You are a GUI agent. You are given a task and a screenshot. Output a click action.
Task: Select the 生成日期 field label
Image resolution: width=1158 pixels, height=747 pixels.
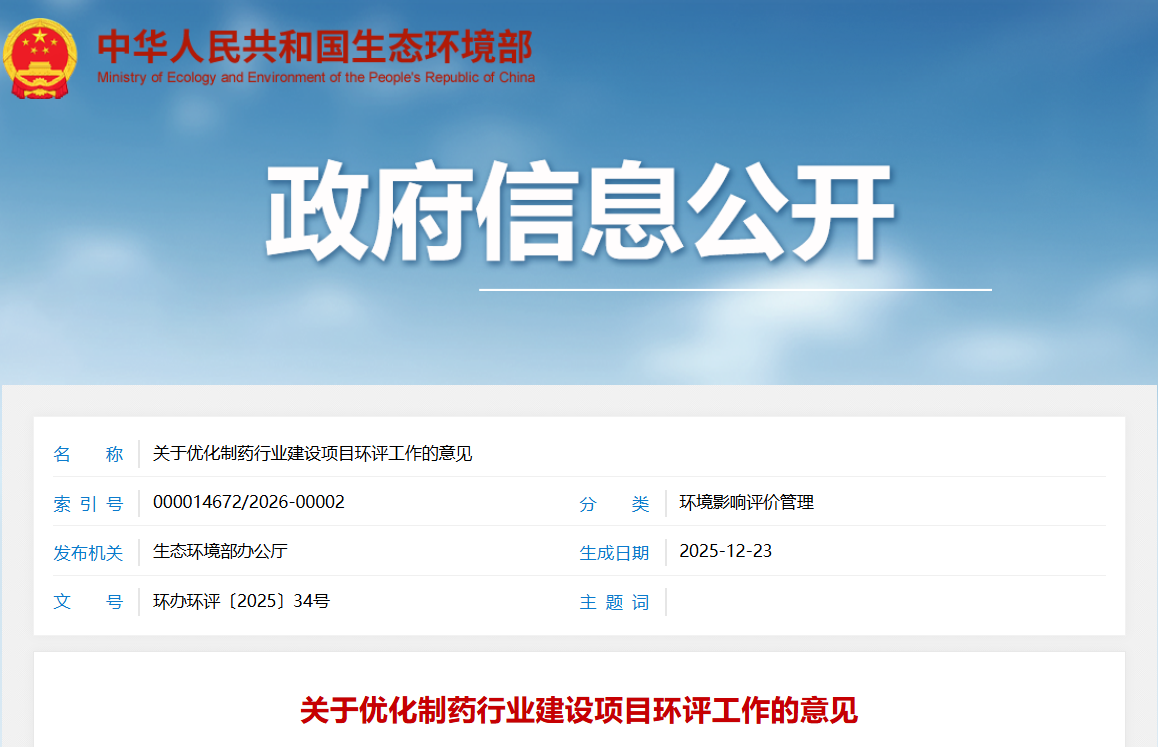click(614, 552)
